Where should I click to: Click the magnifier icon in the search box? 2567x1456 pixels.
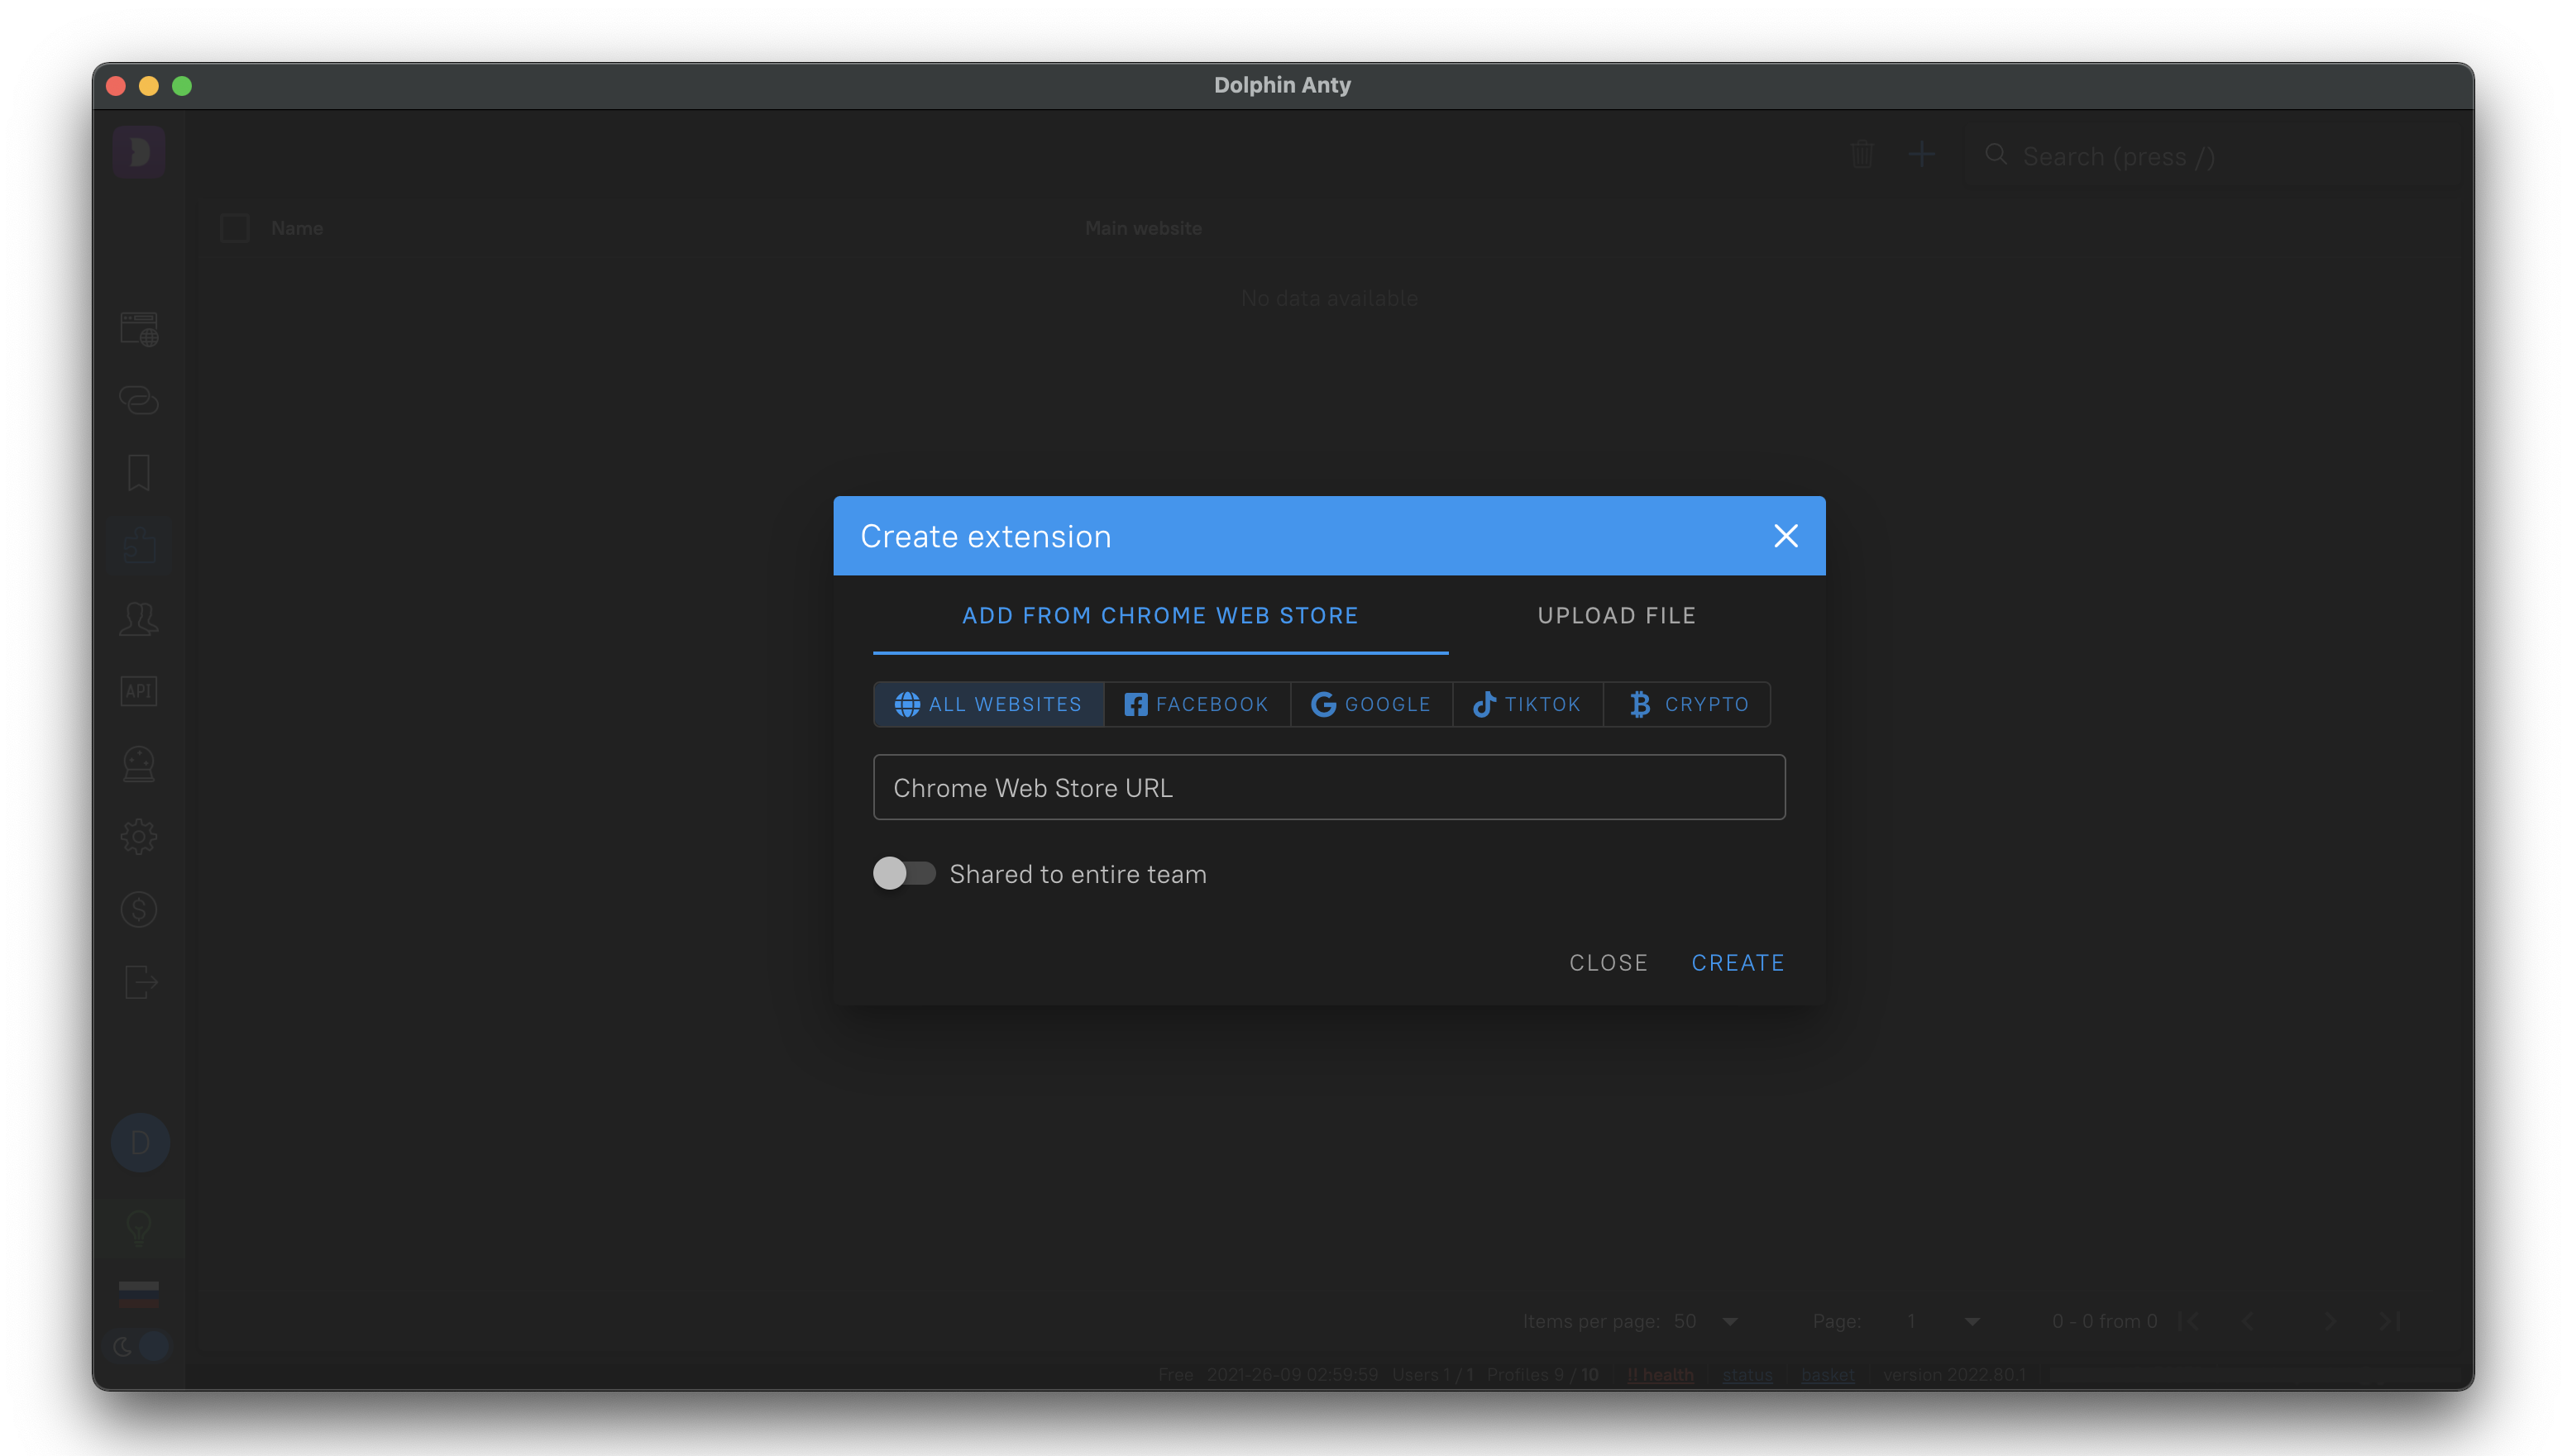pyautogui.click(x=1996, y=154)
